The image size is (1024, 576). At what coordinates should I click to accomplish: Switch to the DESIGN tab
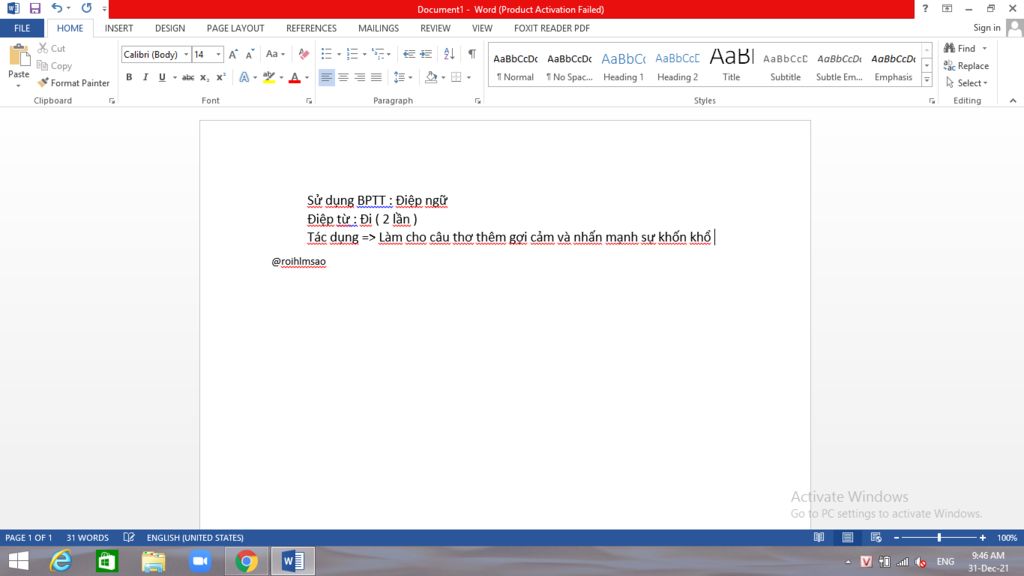pos(170,28)
